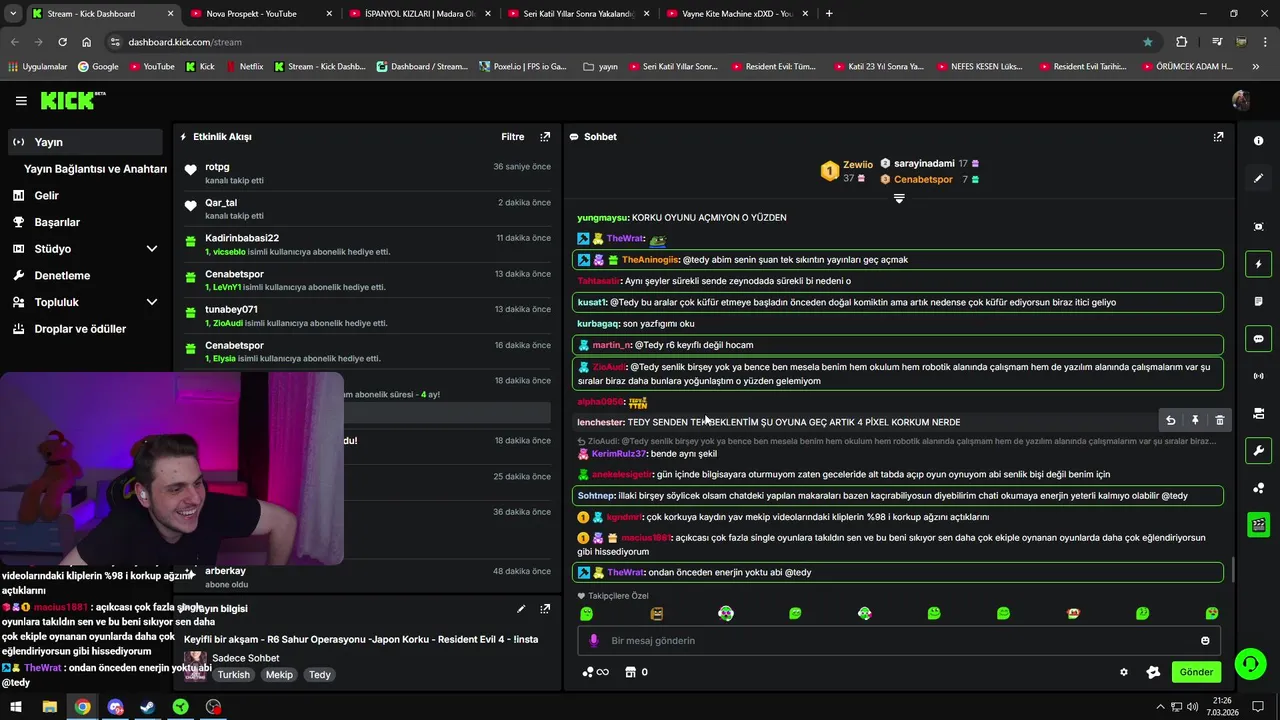Open the channel points infinity icon
Screen dimensions: 1280x720
coord(595,672)
